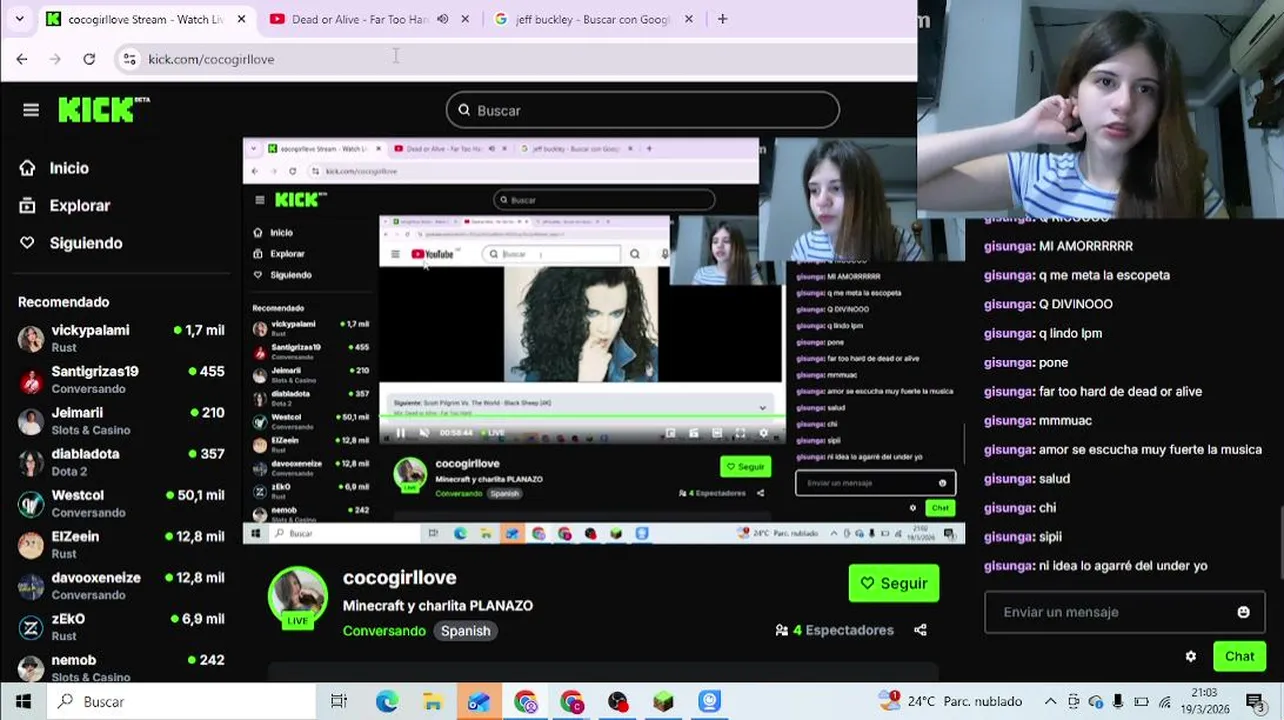Open Siguiendo in the Kick sidebar

point(71,242)
